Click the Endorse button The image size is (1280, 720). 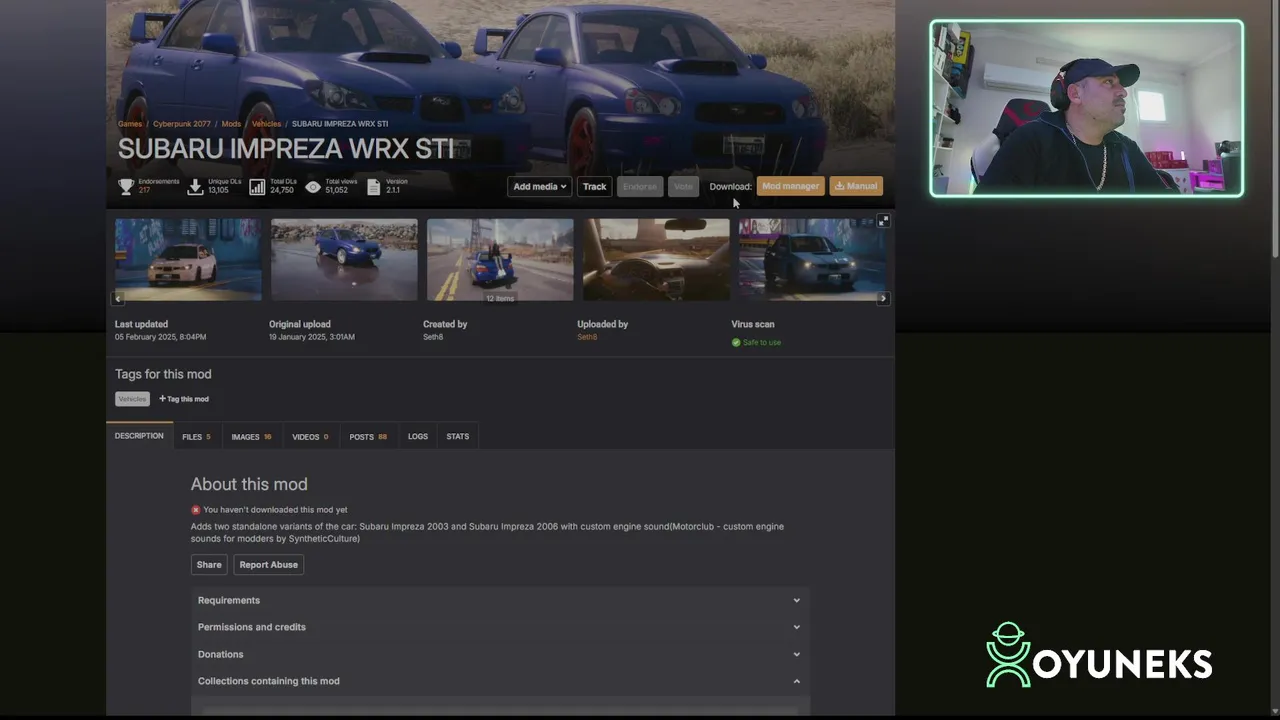pos(640,186)
